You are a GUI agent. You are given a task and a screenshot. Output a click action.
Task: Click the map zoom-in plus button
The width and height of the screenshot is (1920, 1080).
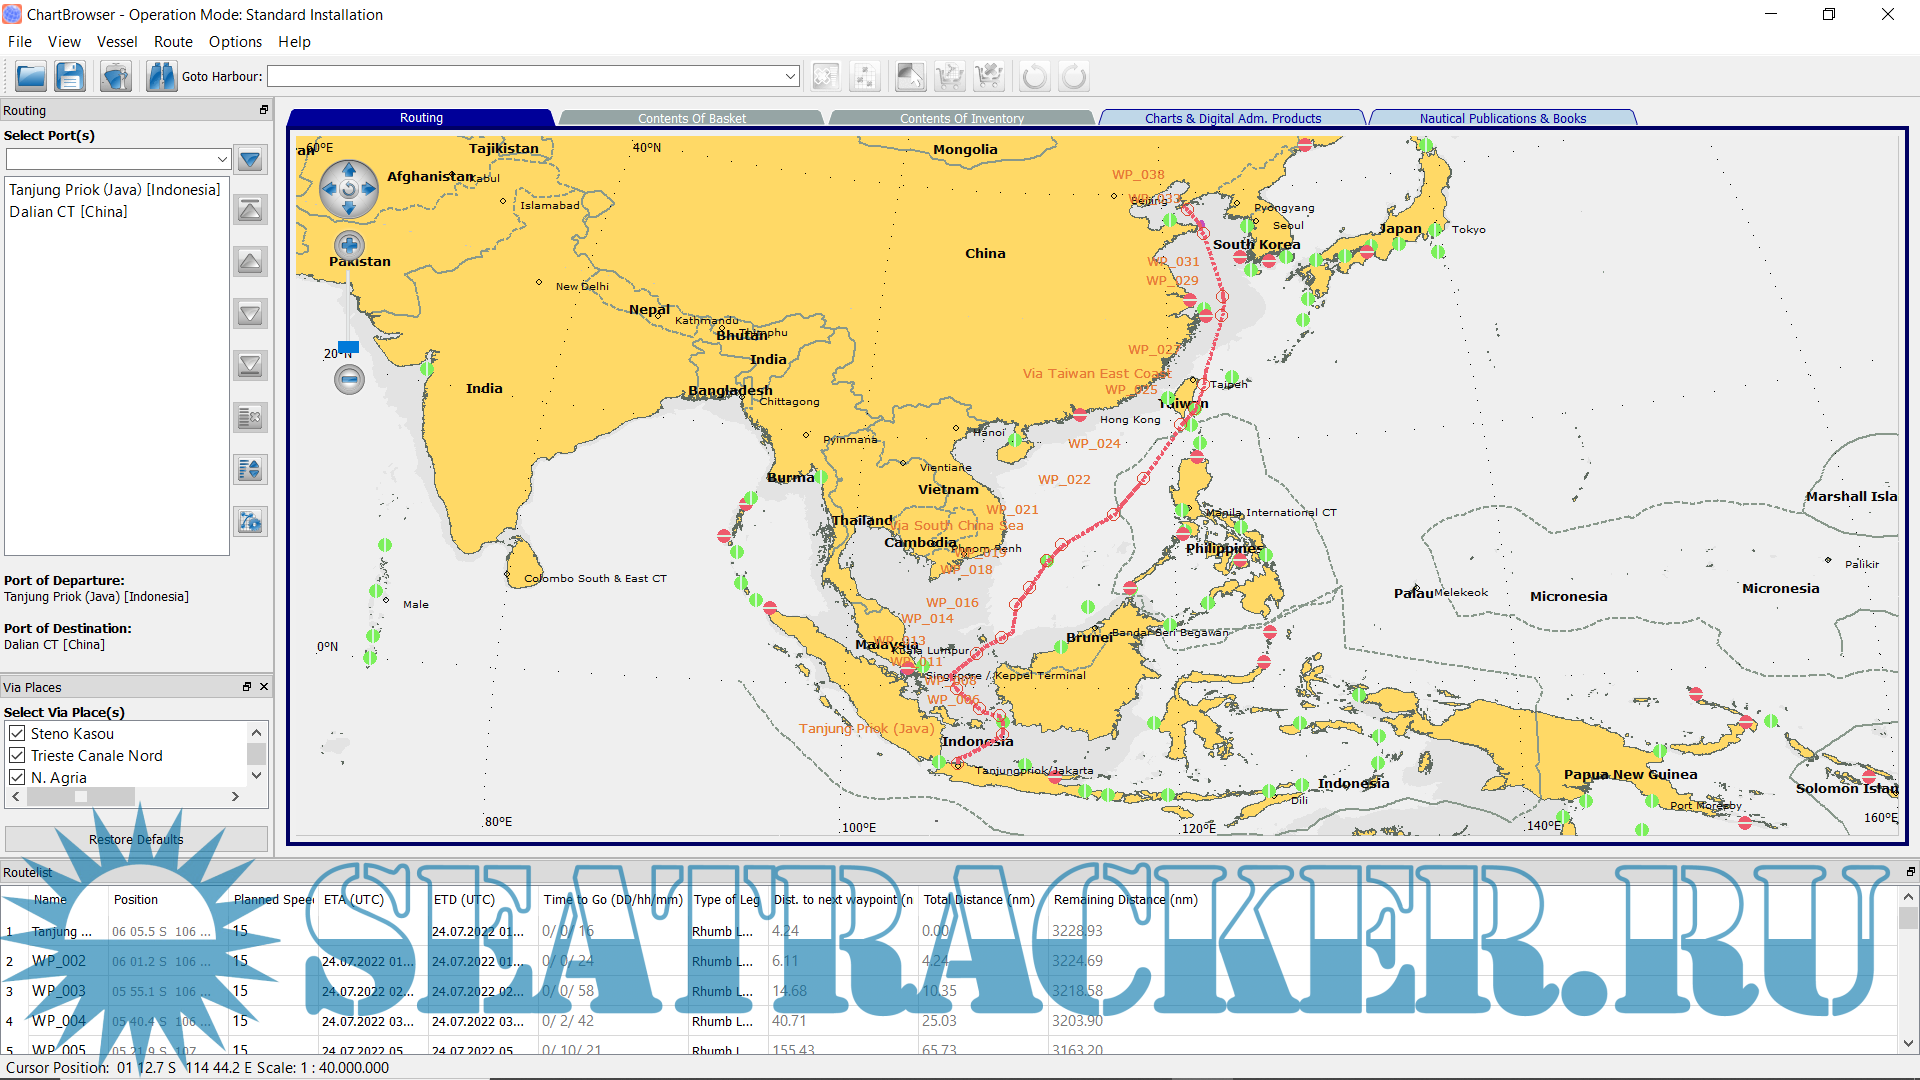pos(349,245)
